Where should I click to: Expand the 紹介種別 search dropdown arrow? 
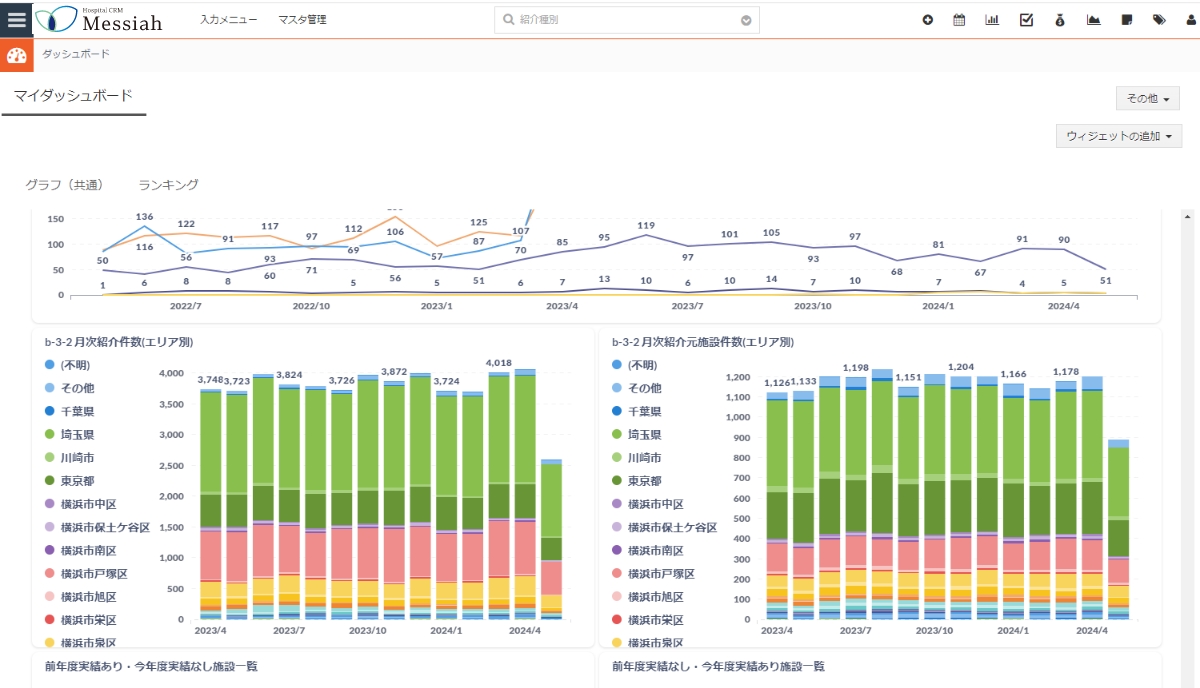point(746,20)
